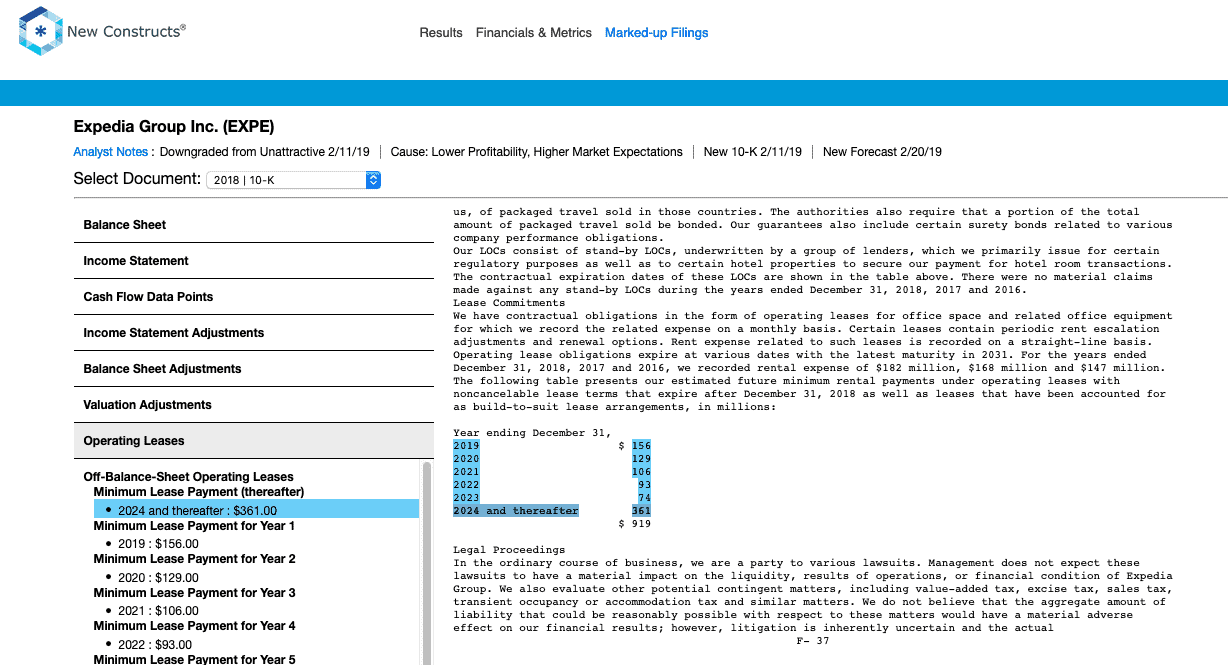The width and height of the screenshot is (1228, 665).
Task: Click 'Cause: Lower Profitability, Higher Market Expectations'
Action: 536,152
